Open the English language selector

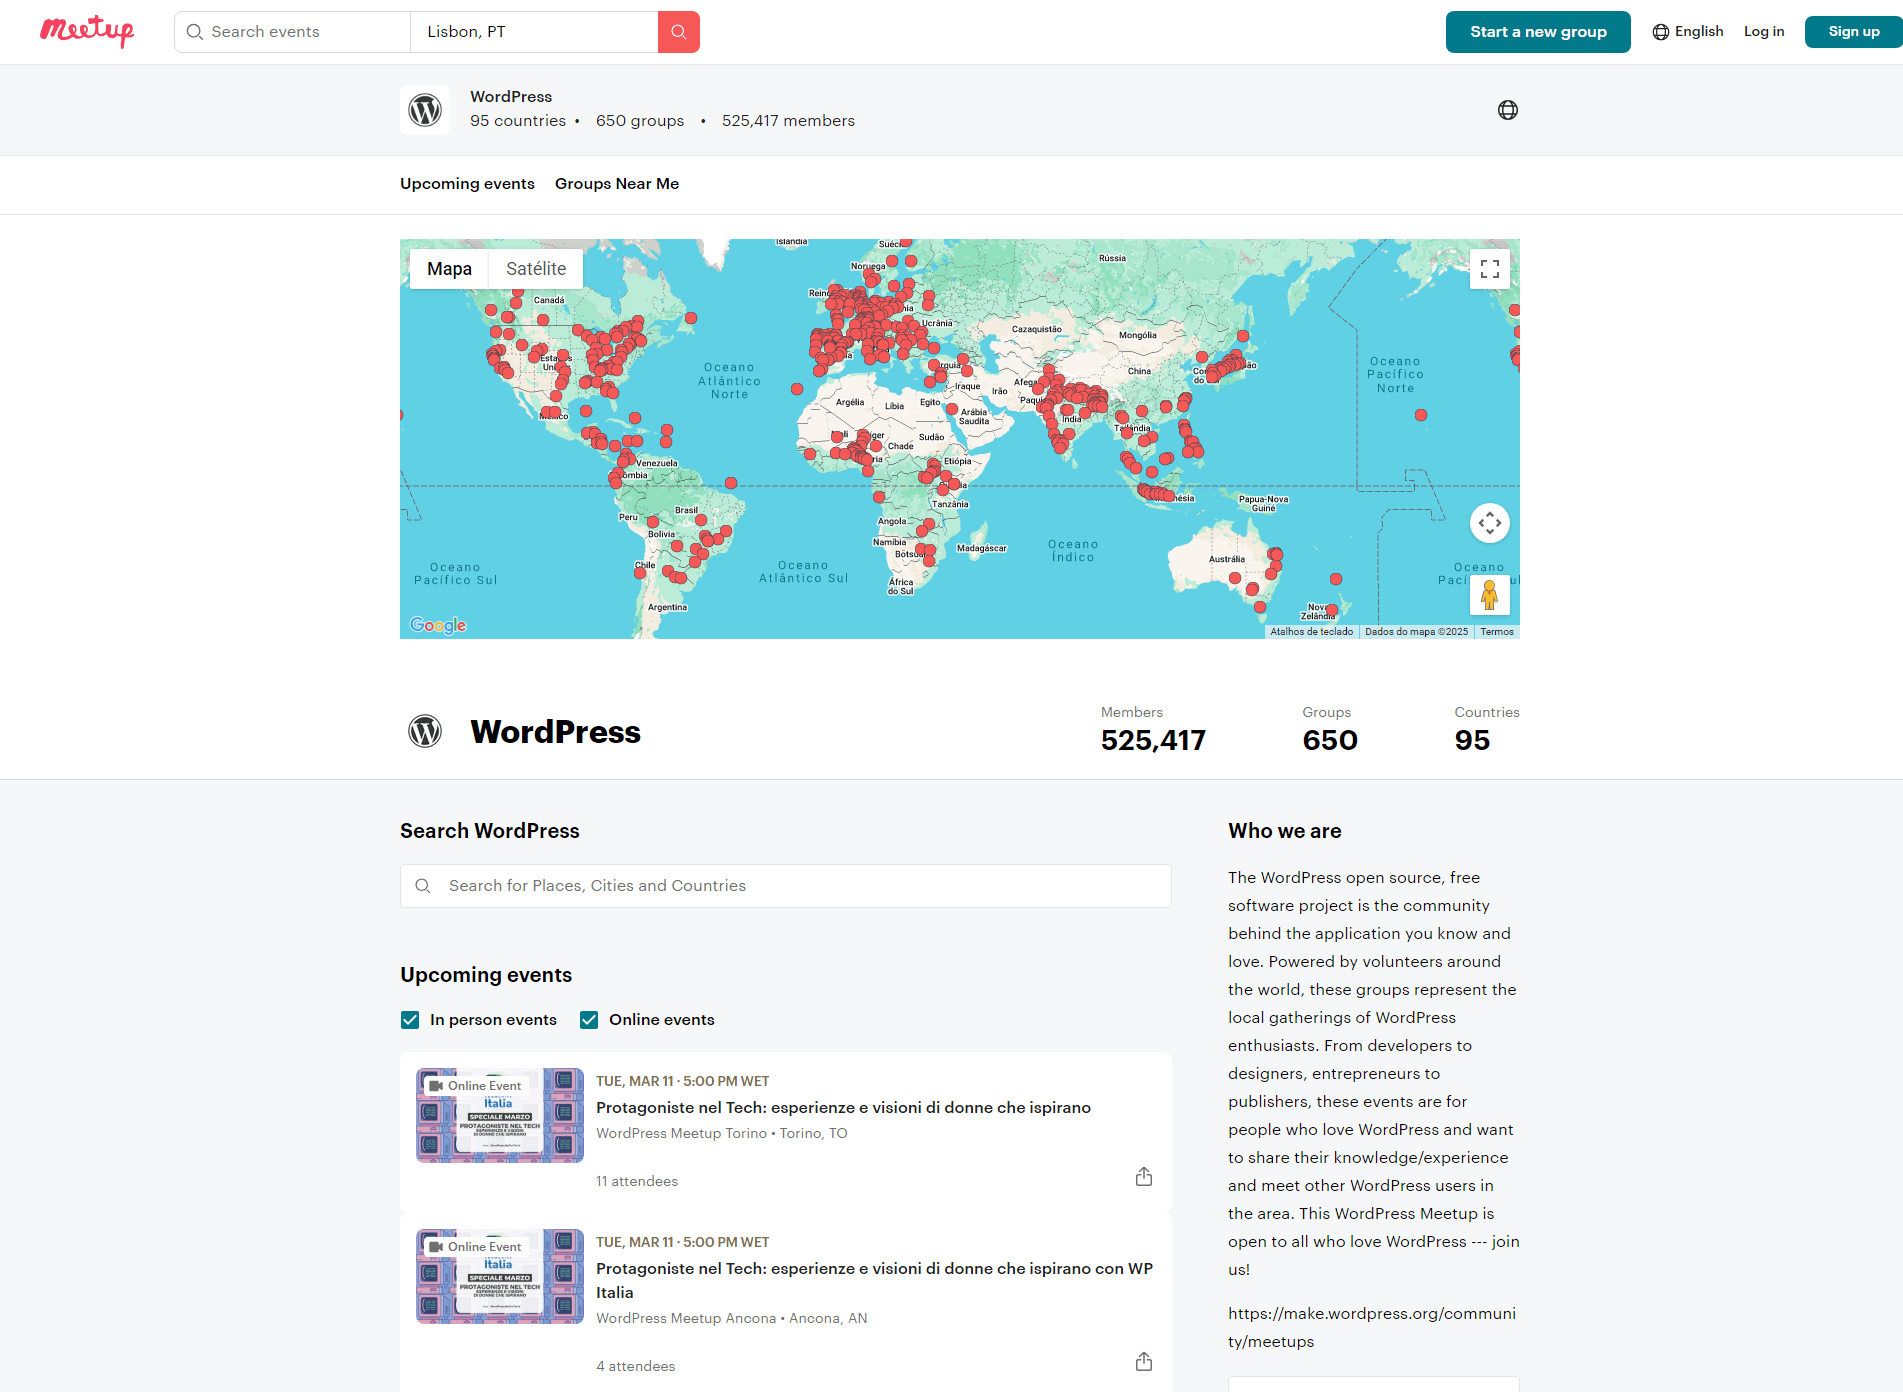tap(1687, 31)
